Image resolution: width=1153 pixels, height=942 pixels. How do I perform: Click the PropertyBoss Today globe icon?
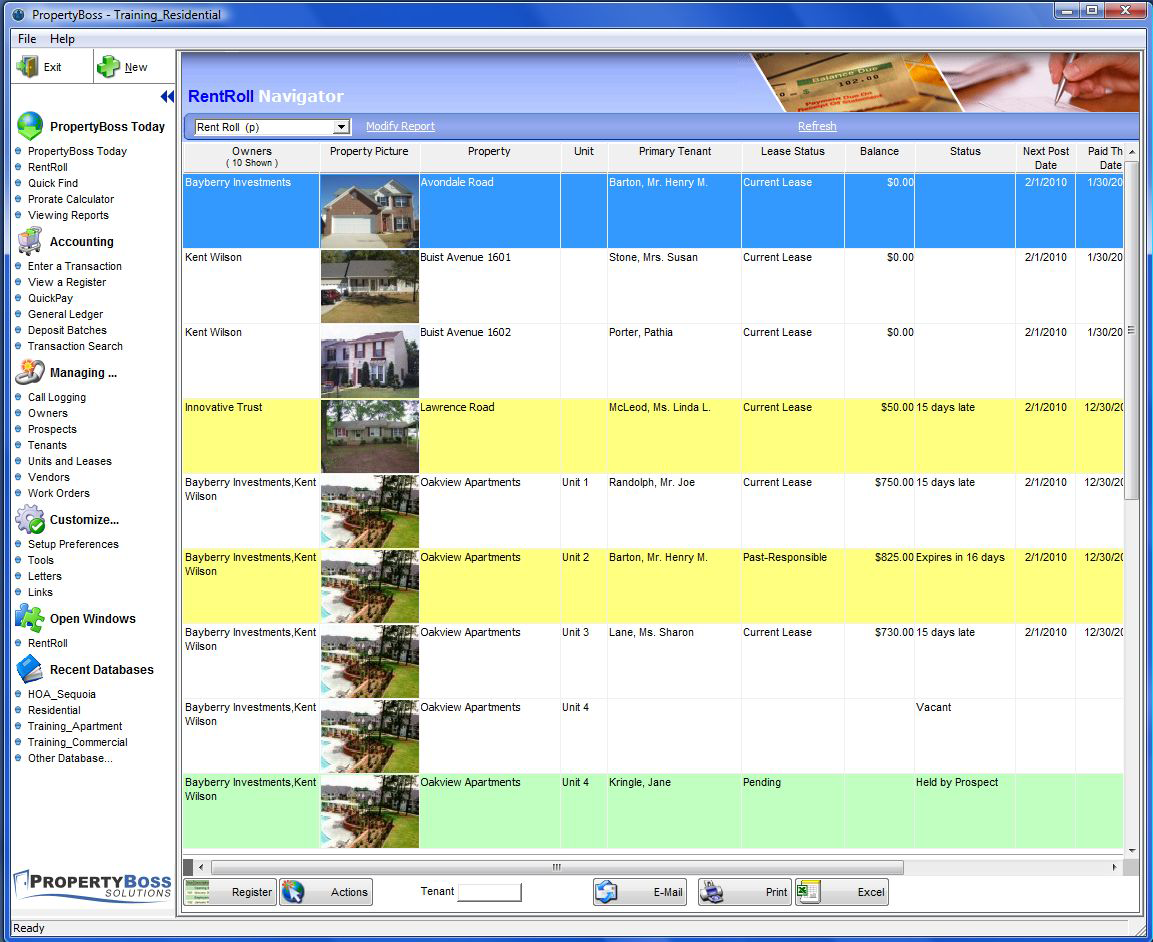(30, 126)
